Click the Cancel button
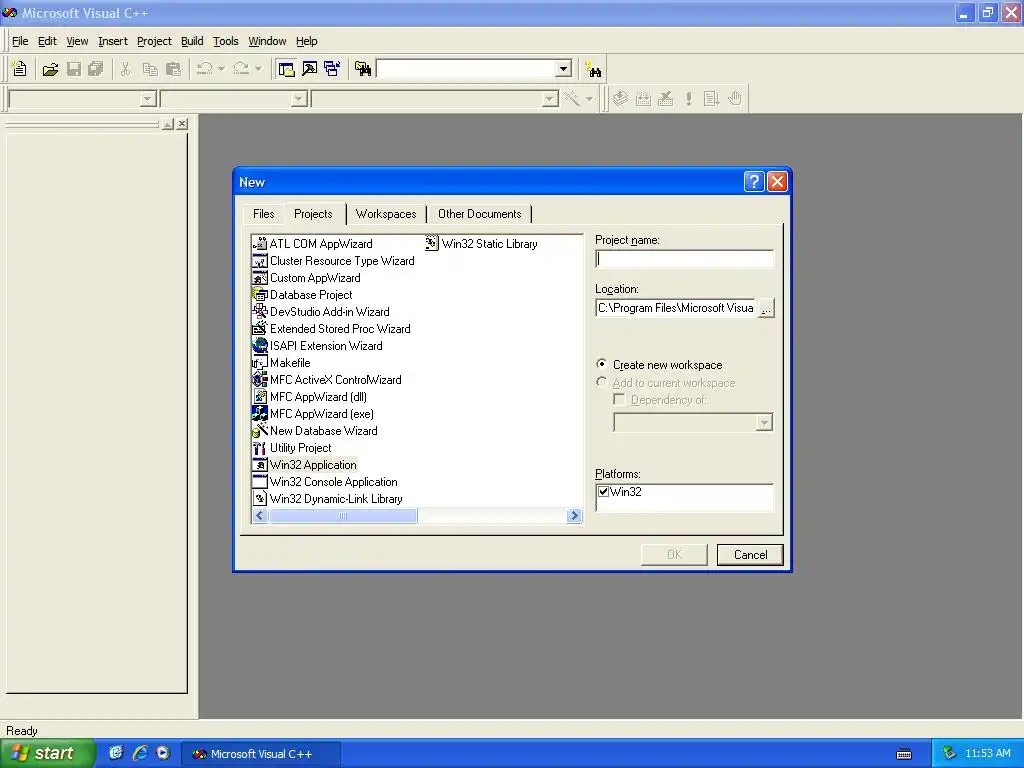 click(x=750, y=554)
